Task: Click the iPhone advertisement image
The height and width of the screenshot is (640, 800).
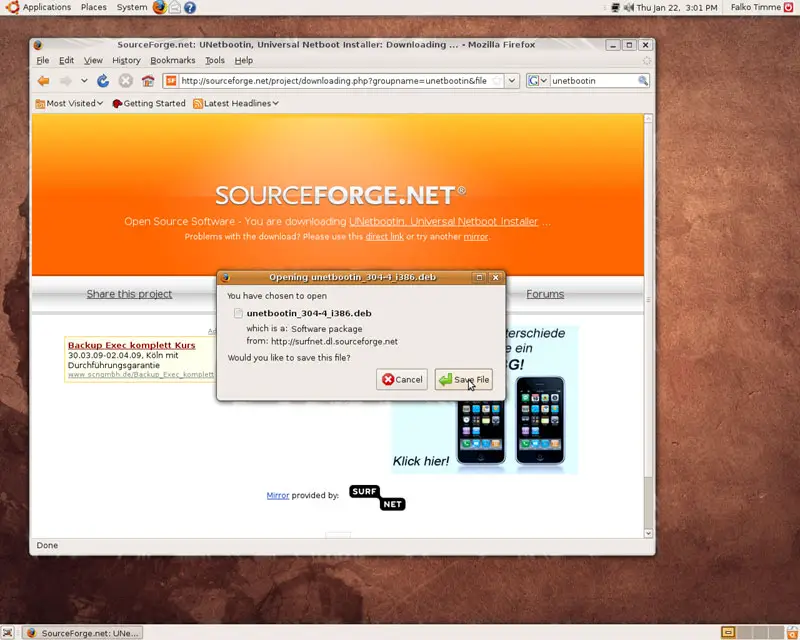Action: [x=485, y=400]
